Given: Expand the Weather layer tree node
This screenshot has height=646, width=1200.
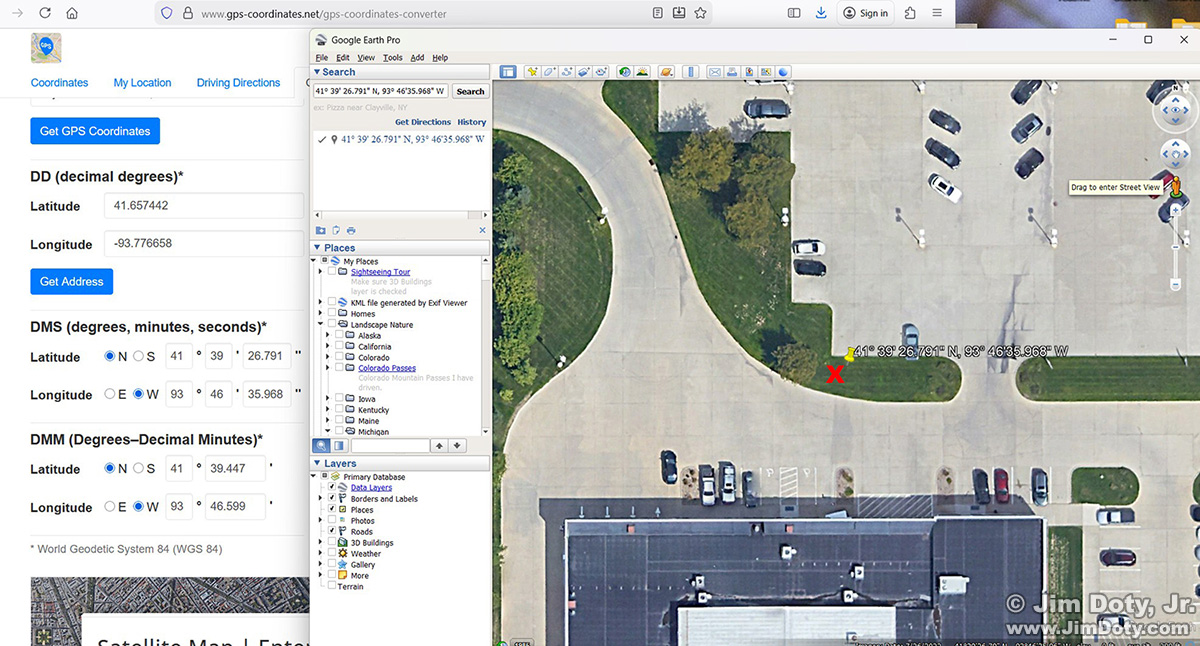Looking at the screenshot, I should (x=320, y=554).
